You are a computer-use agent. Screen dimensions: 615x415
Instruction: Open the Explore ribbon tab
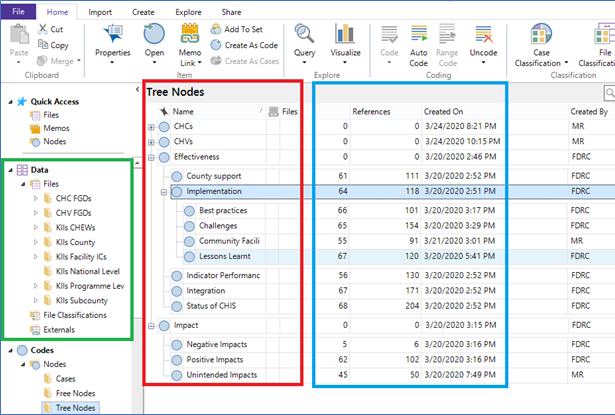191,11
